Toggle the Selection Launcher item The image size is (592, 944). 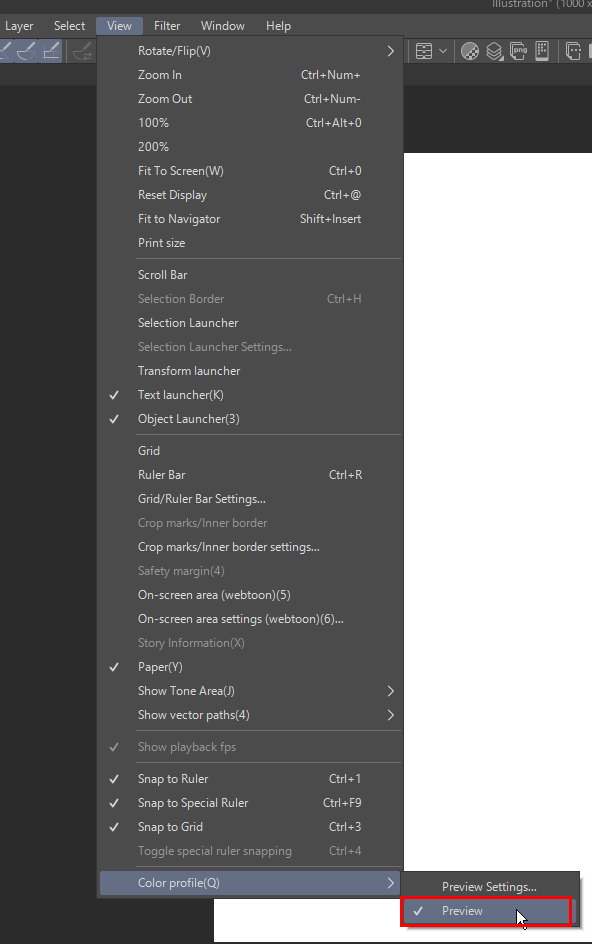tap(251, 323)
